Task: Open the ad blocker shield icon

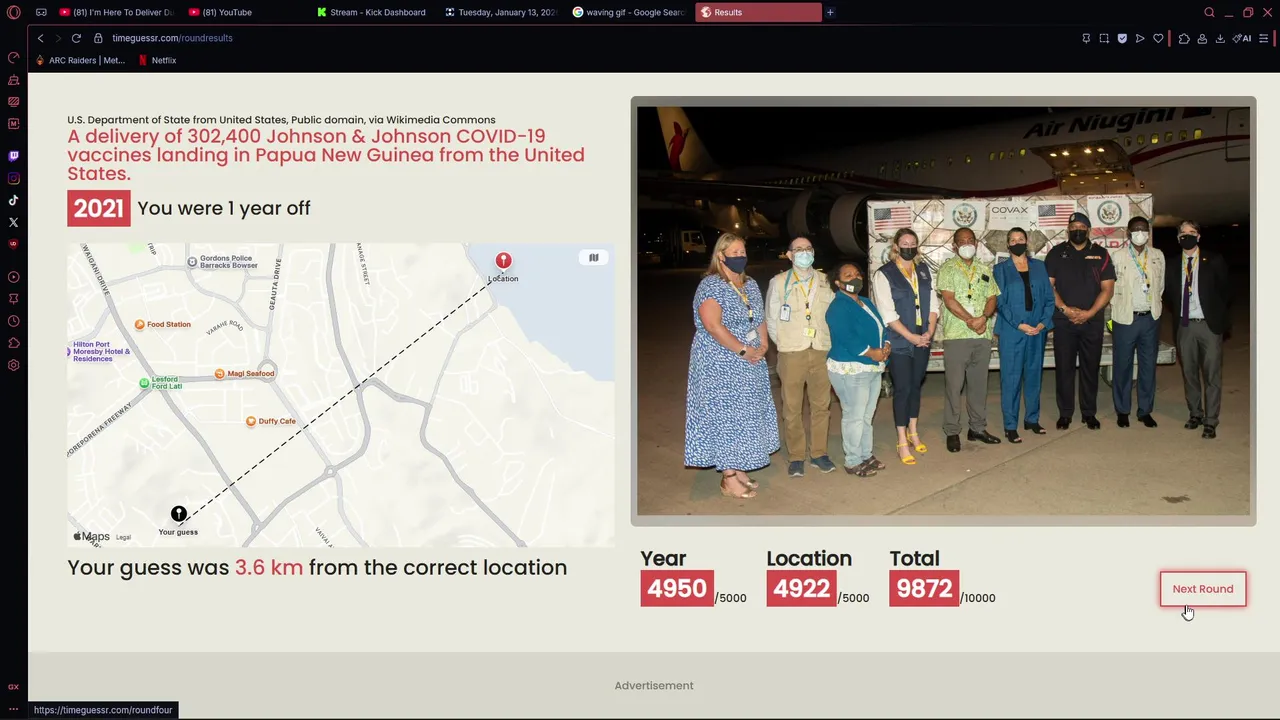Action: (x=1122, y=38)
